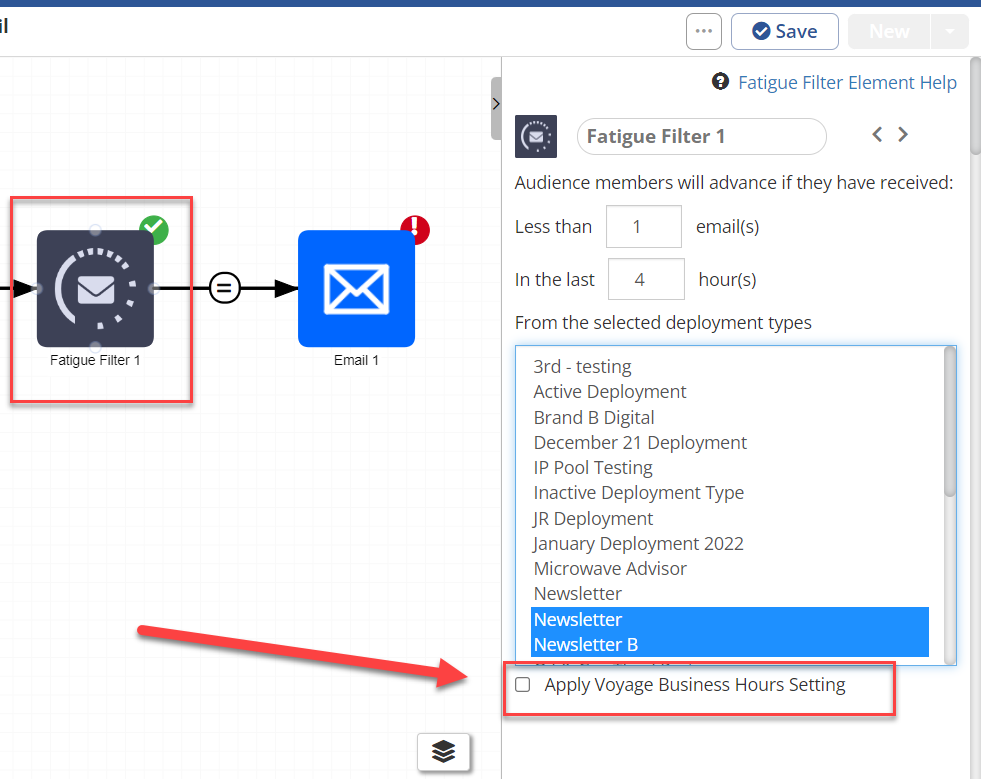Click the green checkmark on Fatigue Filter
The height and width of the screenshot is (779, 981).
coord(154,229)
